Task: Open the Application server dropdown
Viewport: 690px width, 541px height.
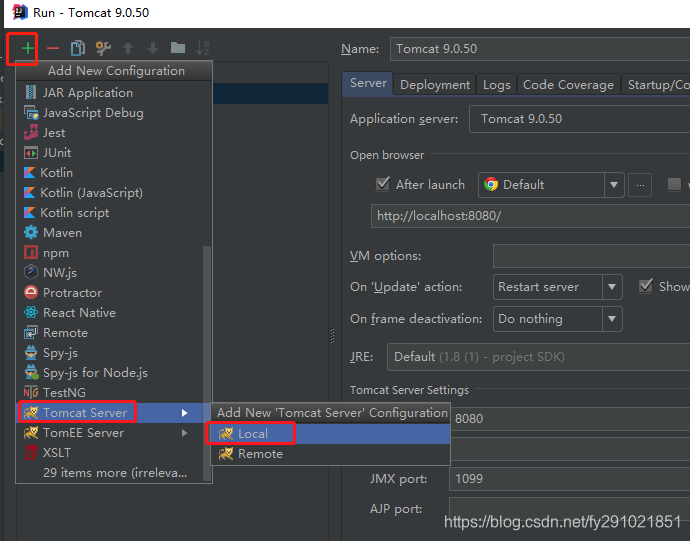Action: coord(580,119)
